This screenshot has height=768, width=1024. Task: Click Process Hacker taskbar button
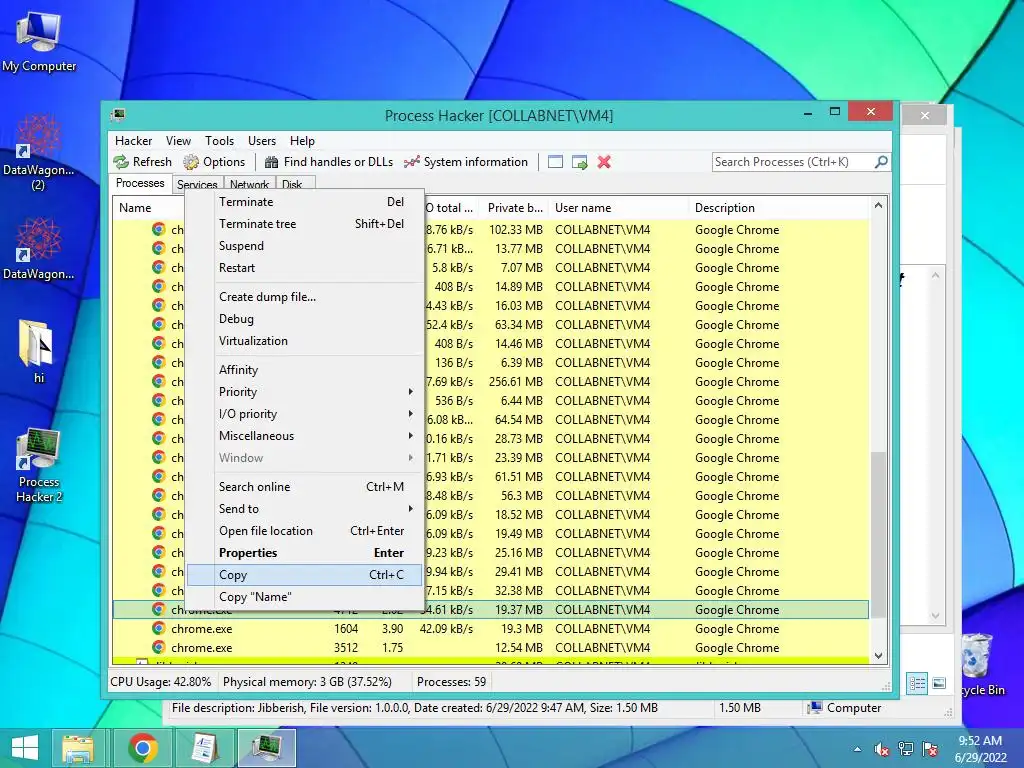point(266,748)
